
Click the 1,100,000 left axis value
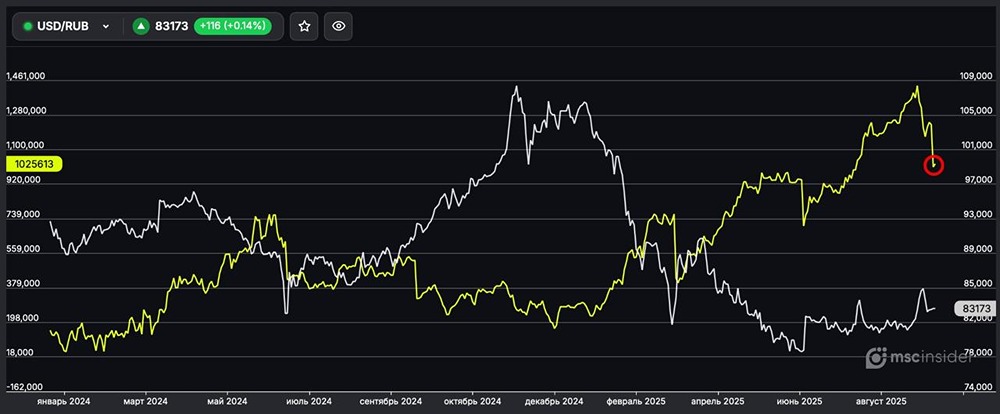[26, 145]
